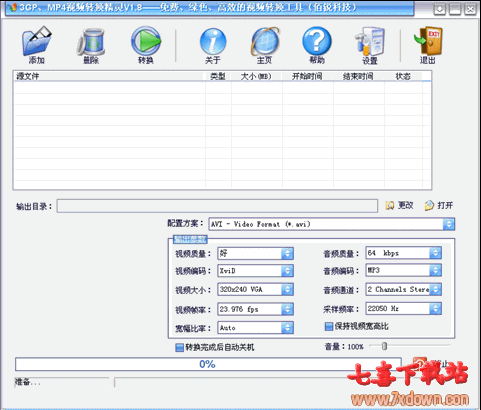Screen dimensions: 481x410
Task: Open the 视频帧率 23.976 fps dropdown
Action: pos(287,309)
